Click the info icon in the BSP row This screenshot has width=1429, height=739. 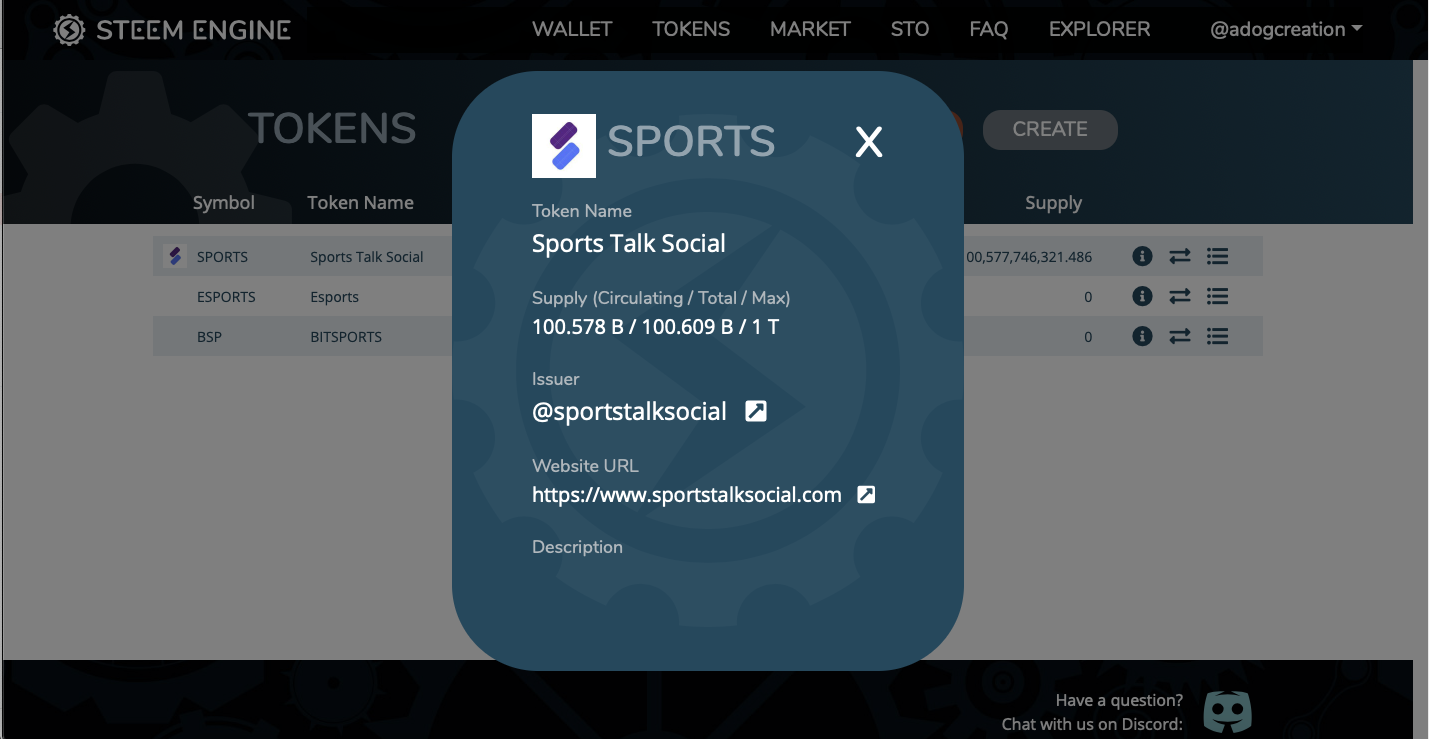coord(1142,337)
